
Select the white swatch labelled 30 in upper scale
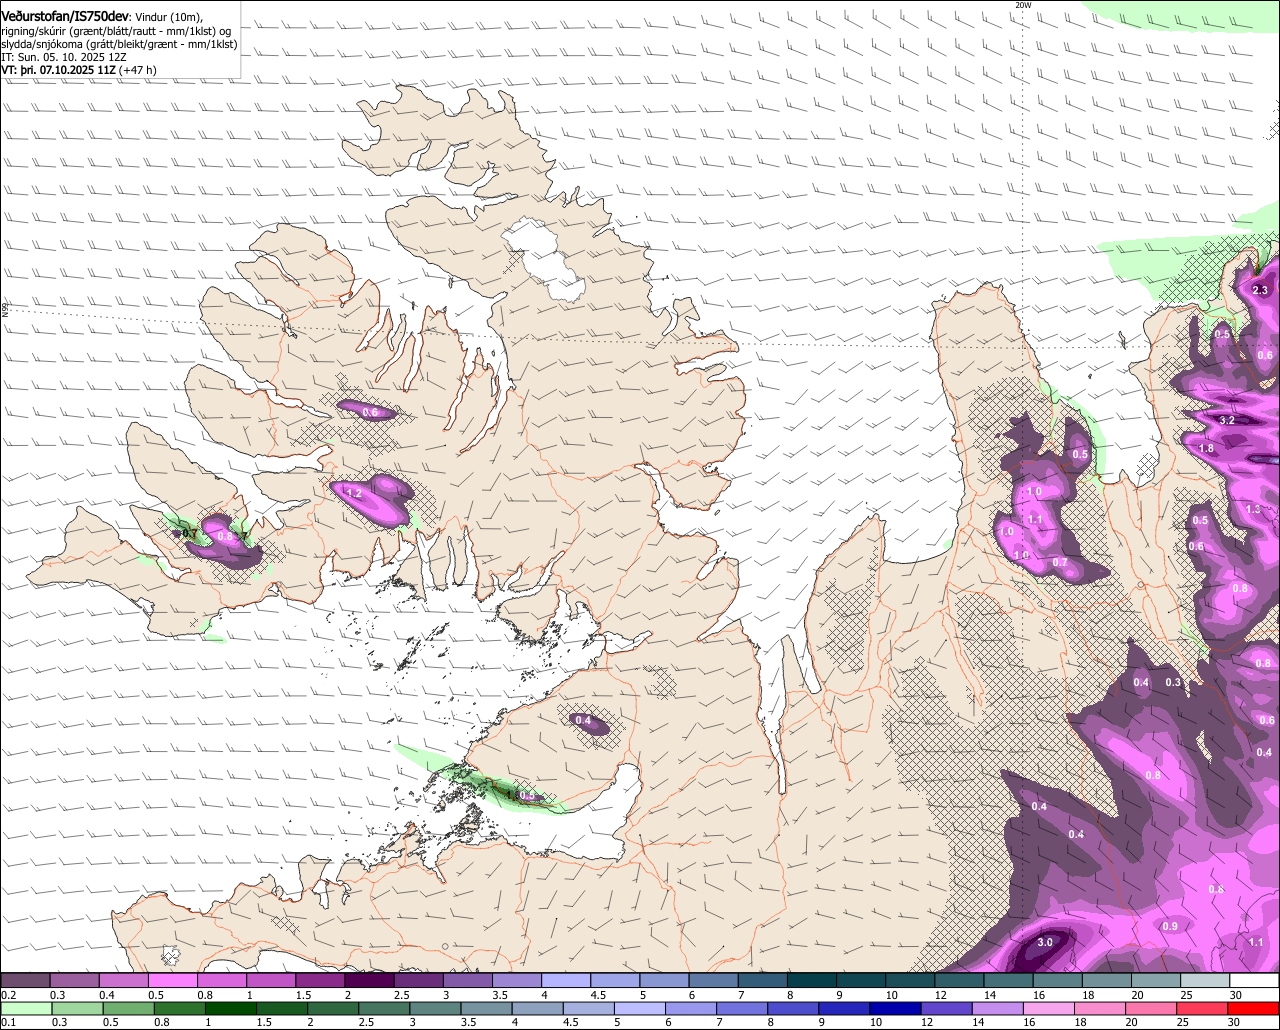[1255, 980]
